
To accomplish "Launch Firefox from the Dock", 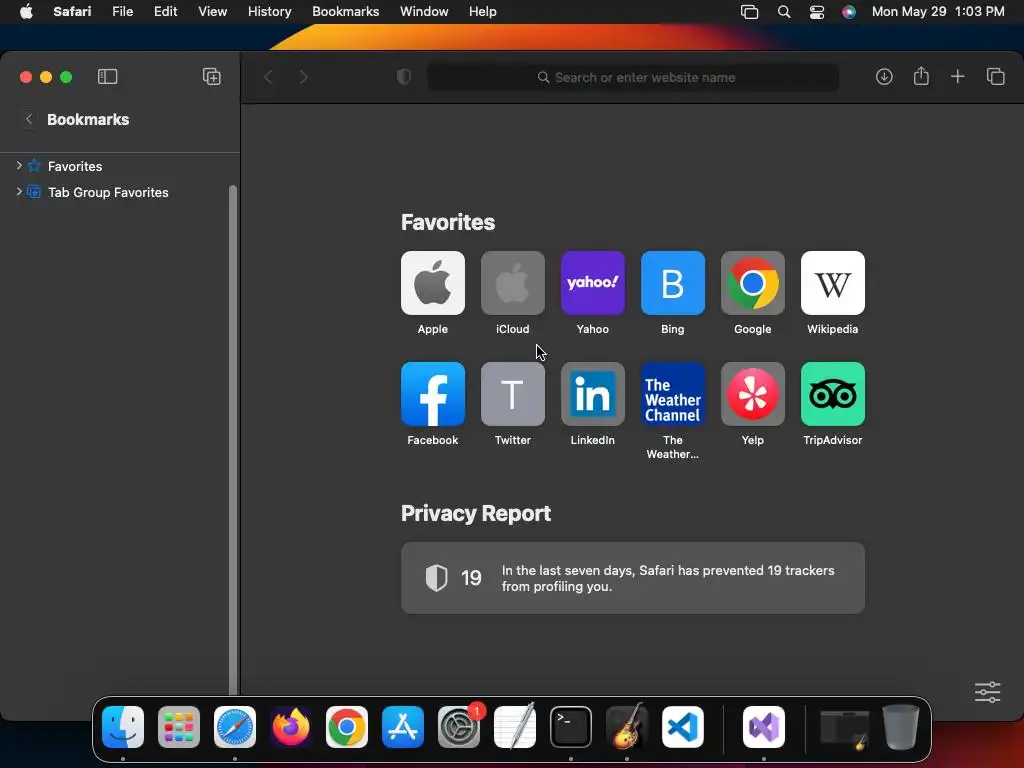I will (x=291, y=727).
